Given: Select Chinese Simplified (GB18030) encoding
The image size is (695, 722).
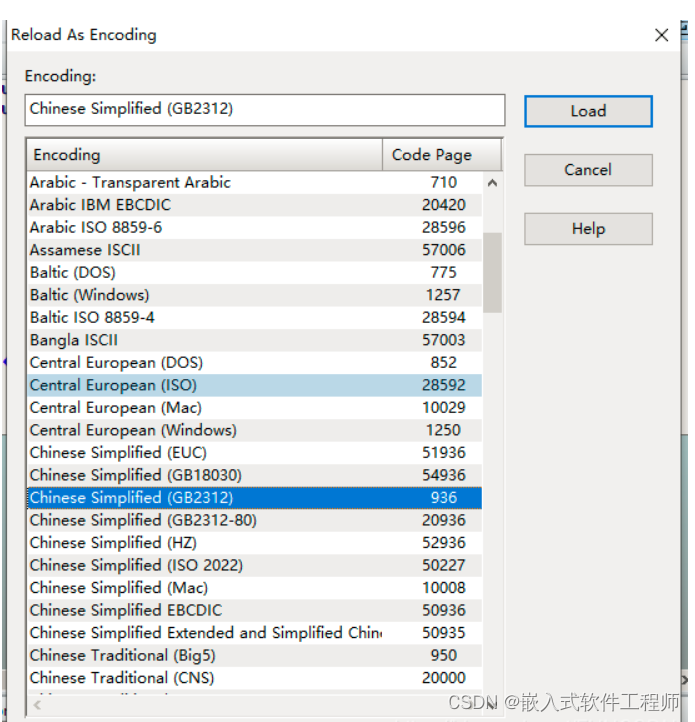Looking at the screenshot, I should [x=255, y=476].
